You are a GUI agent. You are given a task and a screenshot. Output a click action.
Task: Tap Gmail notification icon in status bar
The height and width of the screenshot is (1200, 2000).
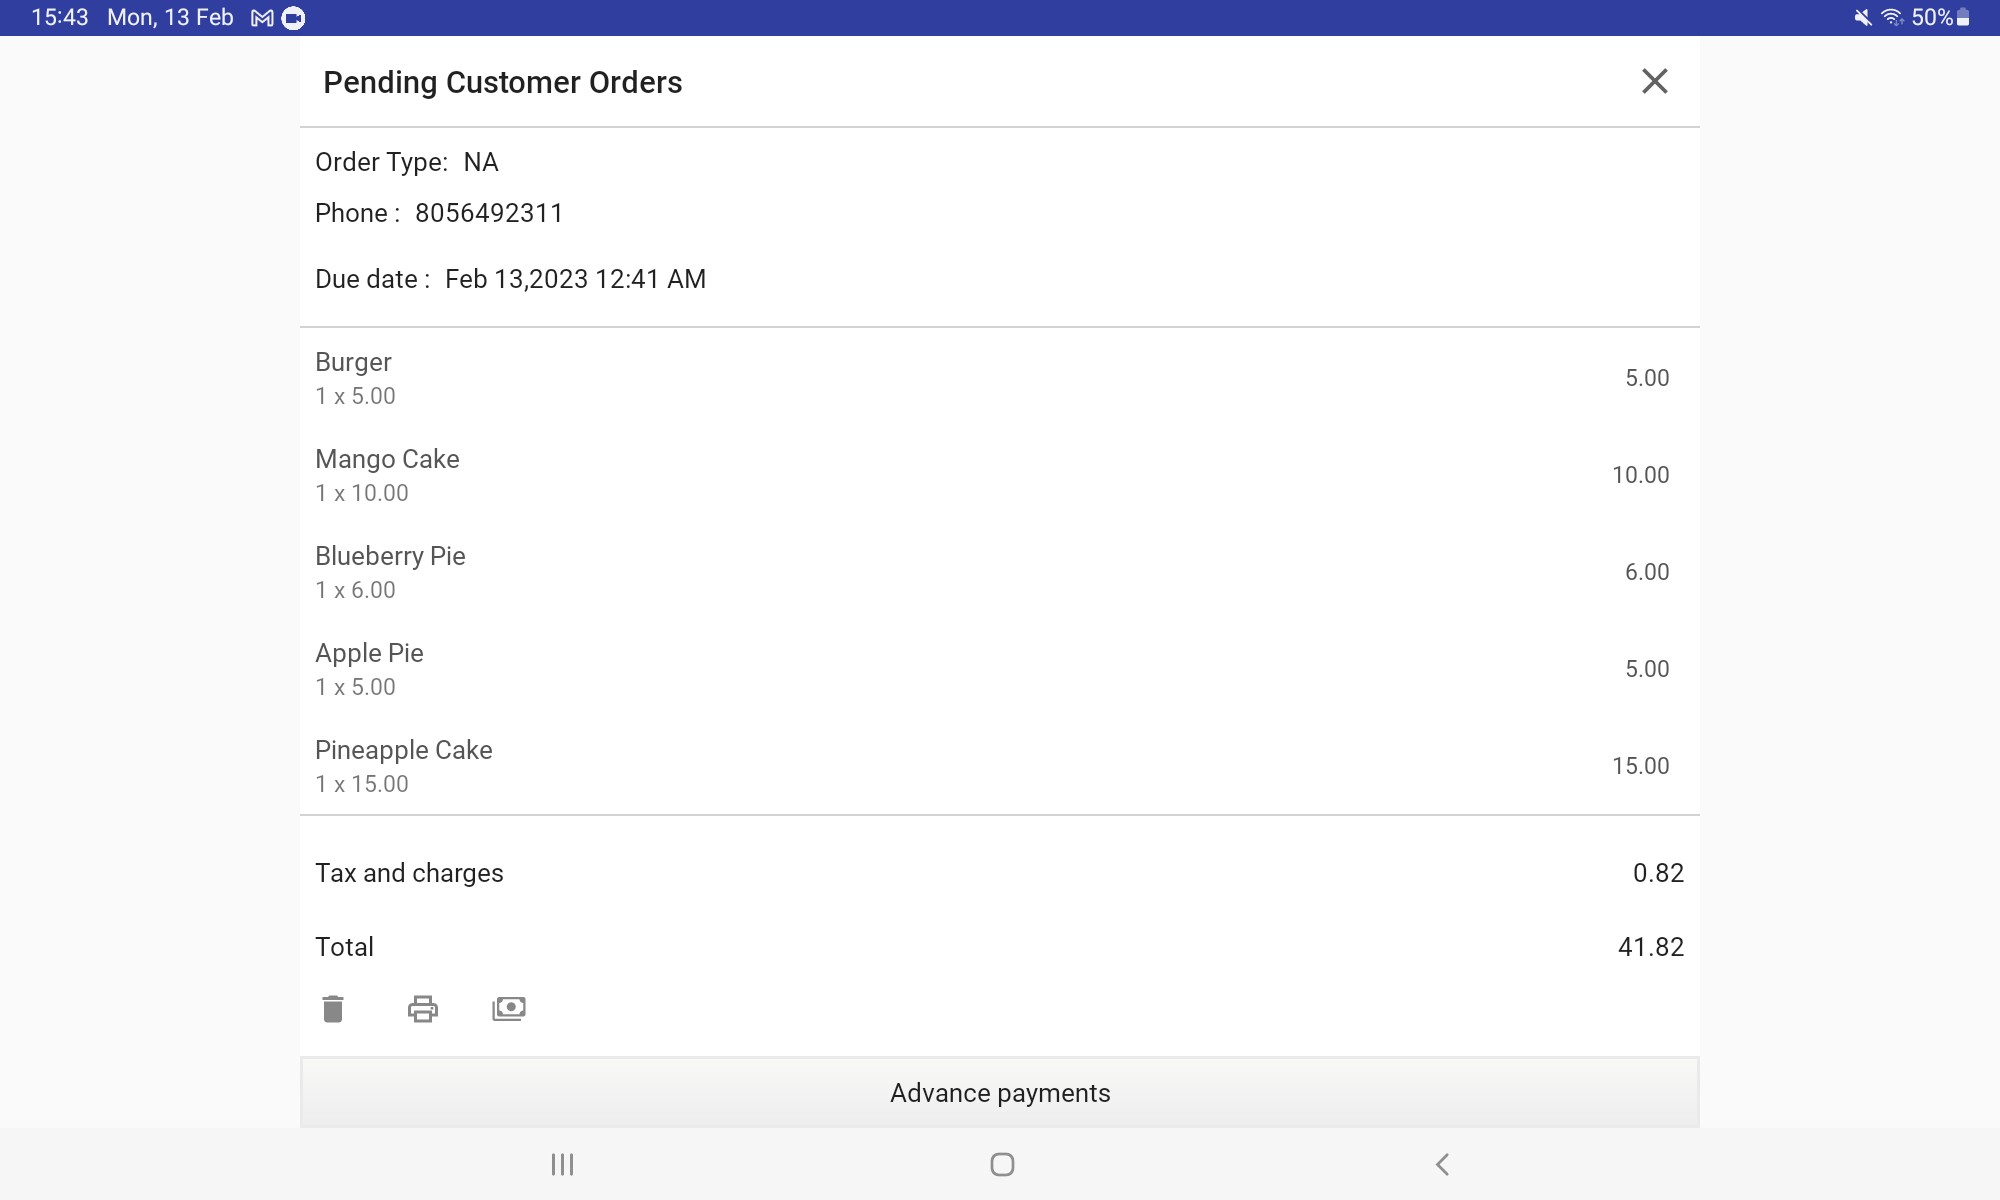(x=262, y=18)
